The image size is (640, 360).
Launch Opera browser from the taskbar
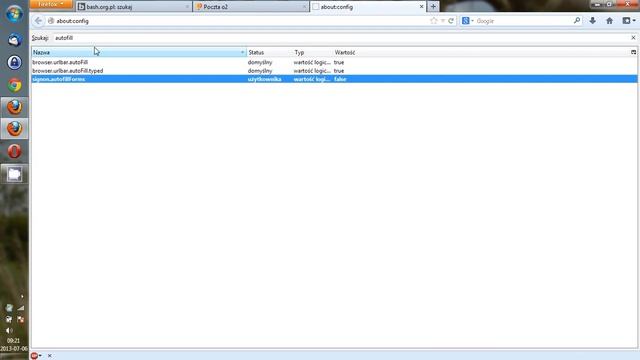(14, 151)
